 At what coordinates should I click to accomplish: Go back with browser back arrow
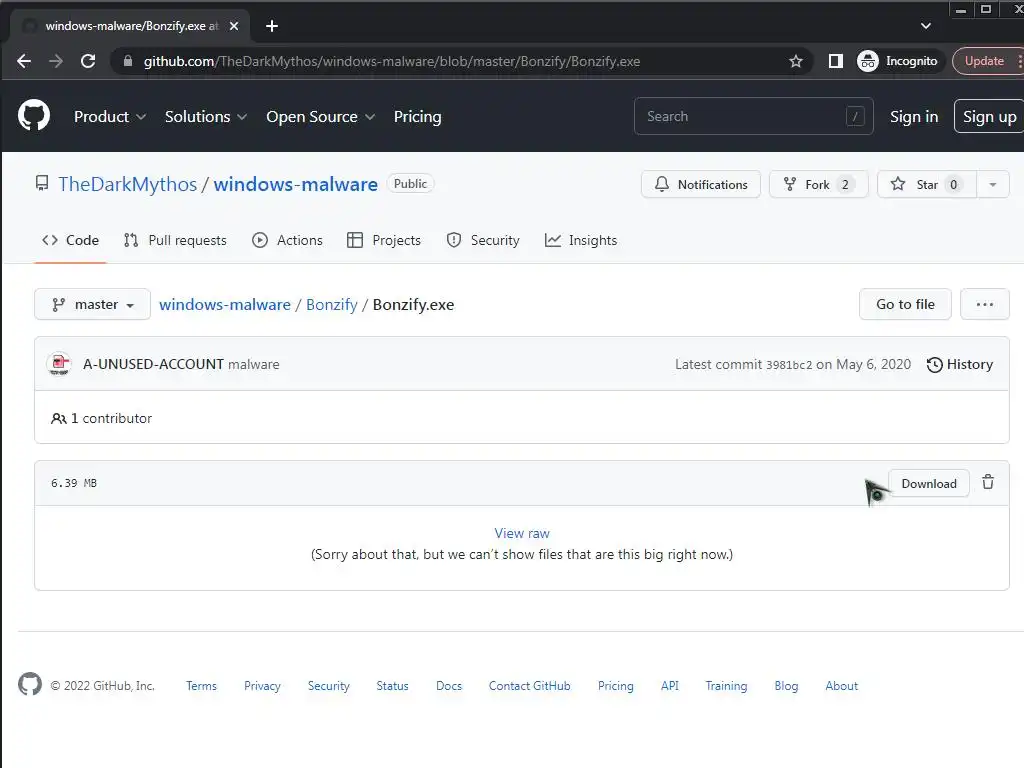(x=24, y=61)
